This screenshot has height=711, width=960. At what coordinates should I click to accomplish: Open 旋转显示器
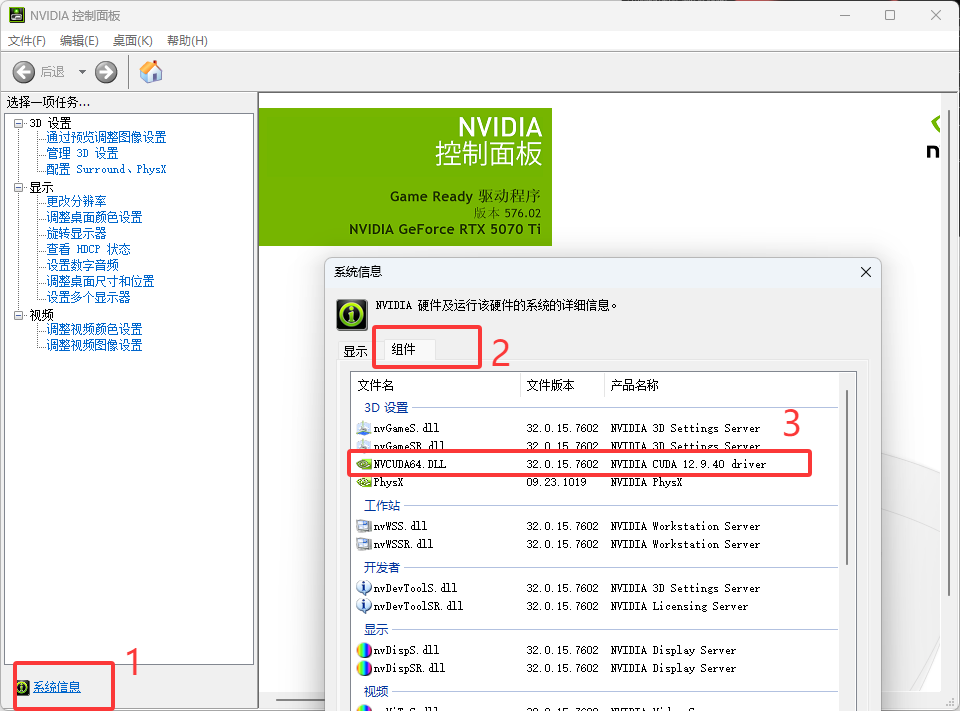tap(76, 233)
